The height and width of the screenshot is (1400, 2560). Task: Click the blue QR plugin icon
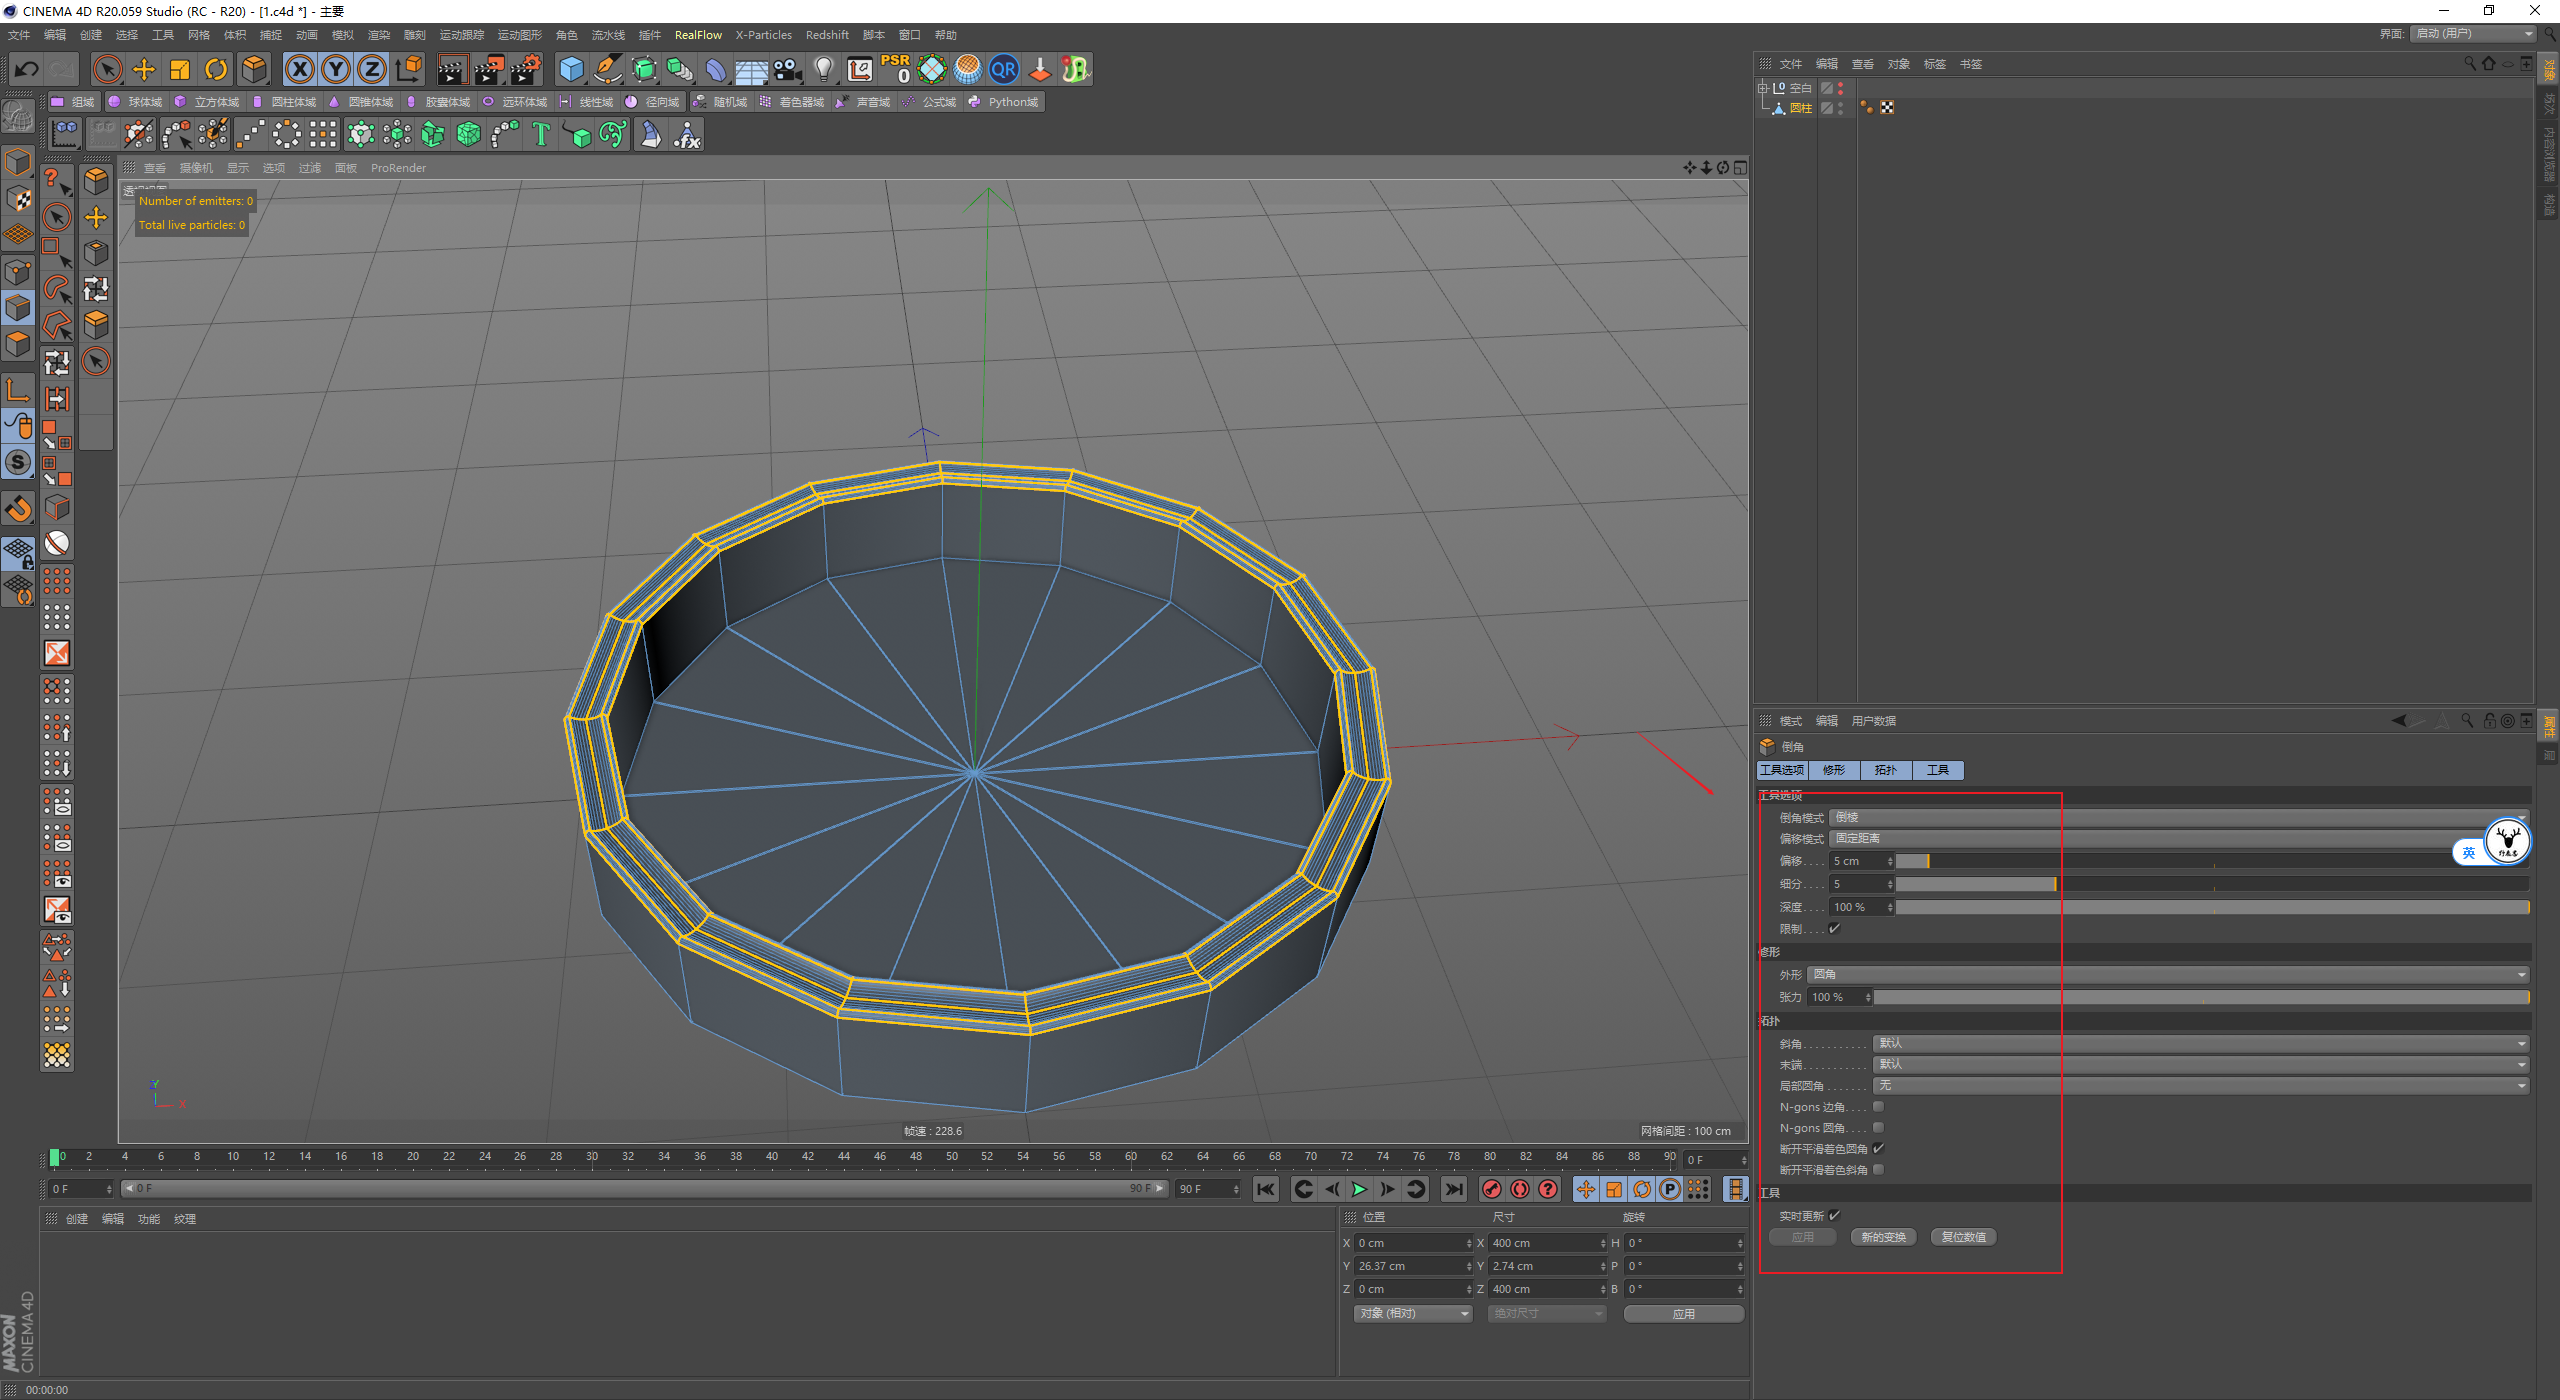[1003, 69]
